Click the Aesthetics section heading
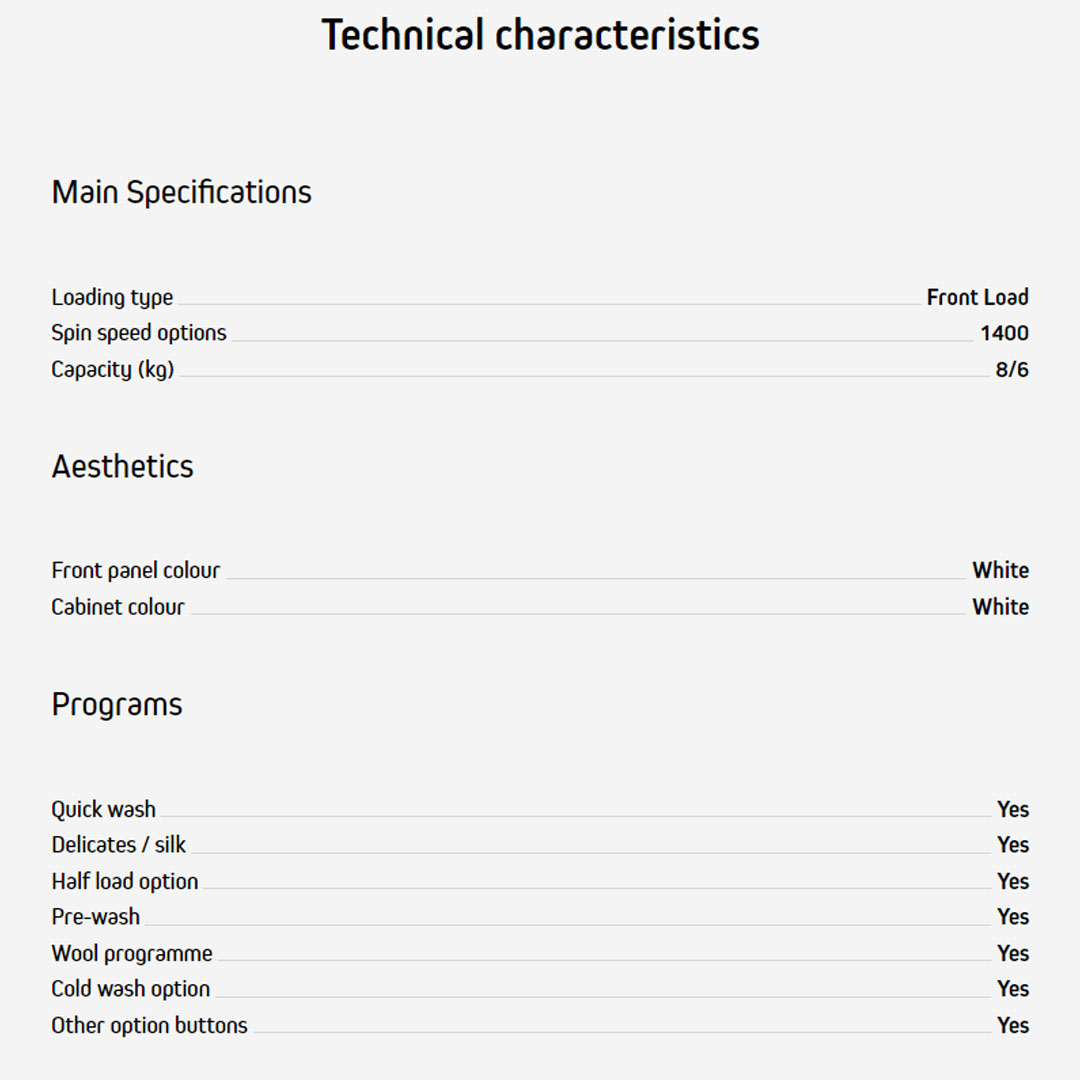The image size is (1080, 1080). coord(122,467)
